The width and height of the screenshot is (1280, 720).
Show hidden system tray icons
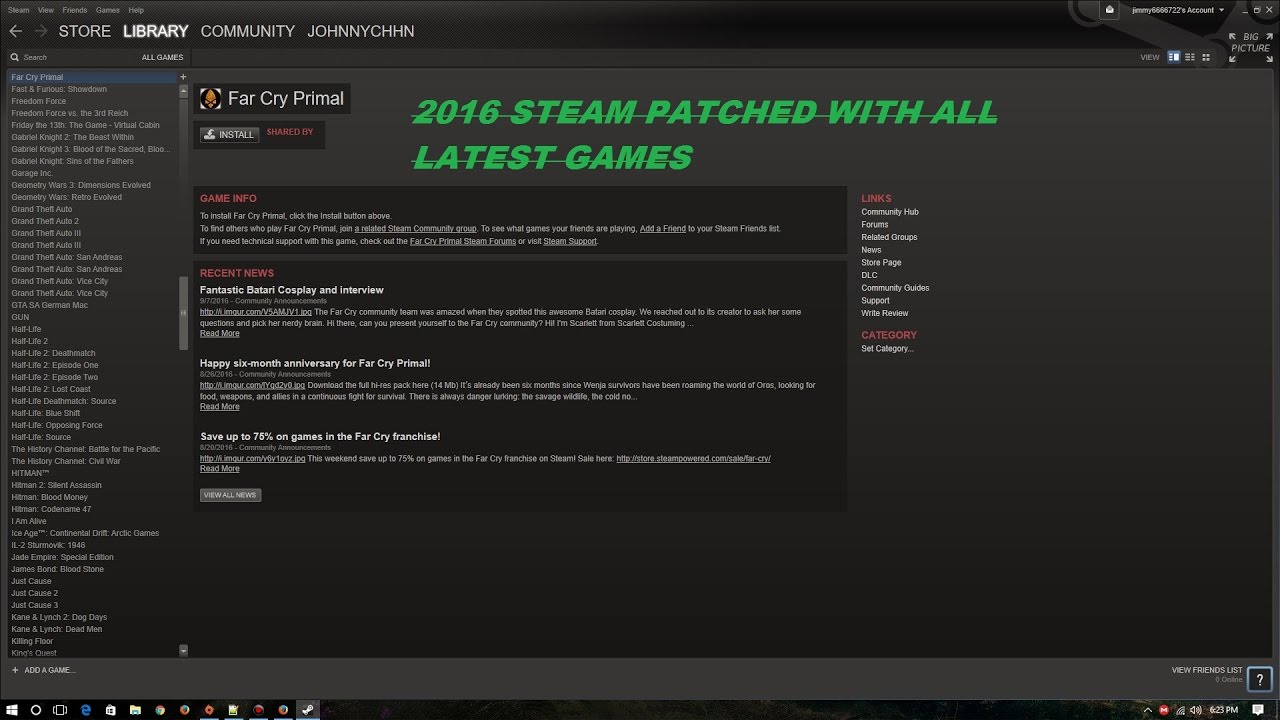pos(1148,710)
